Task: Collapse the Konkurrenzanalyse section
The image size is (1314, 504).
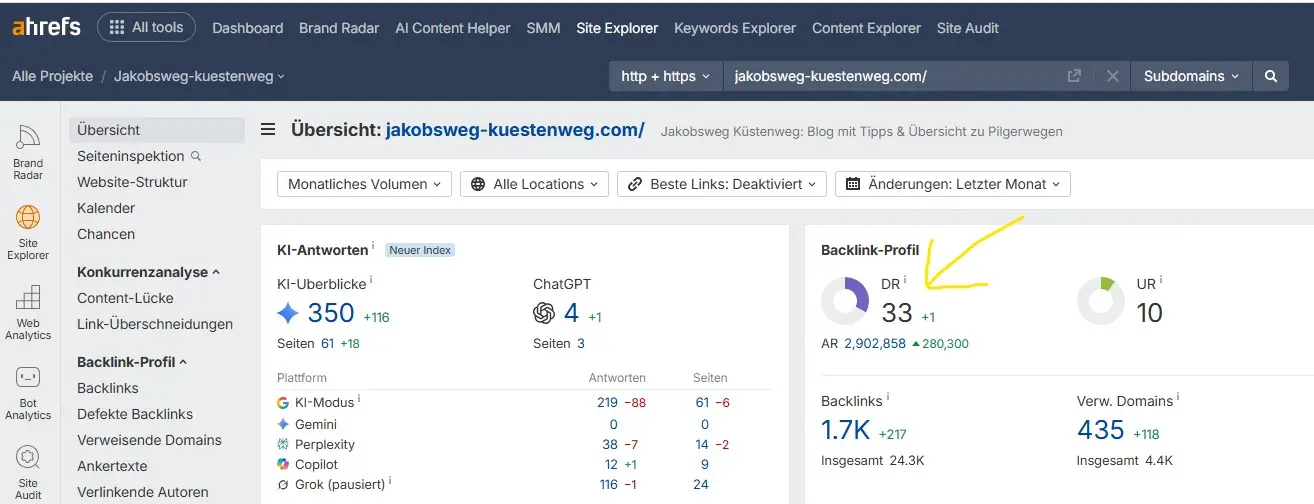Action: click(148, 272)
